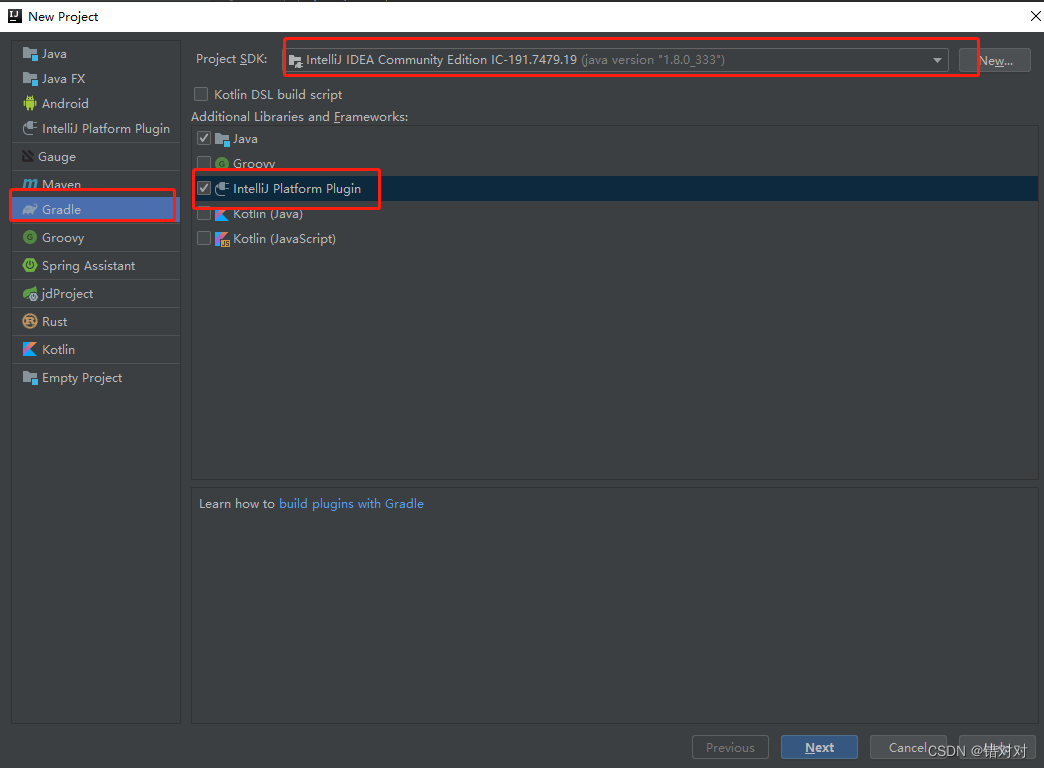Check the Groovy framework checkbox

(204, 163)
